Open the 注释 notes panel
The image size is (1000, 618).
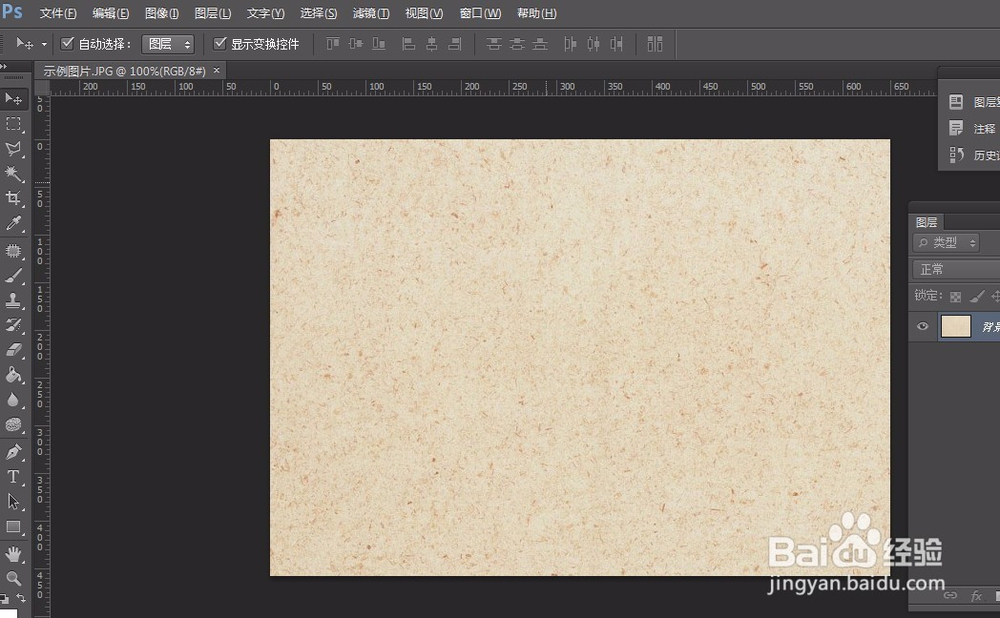click(x=973, y=128)
